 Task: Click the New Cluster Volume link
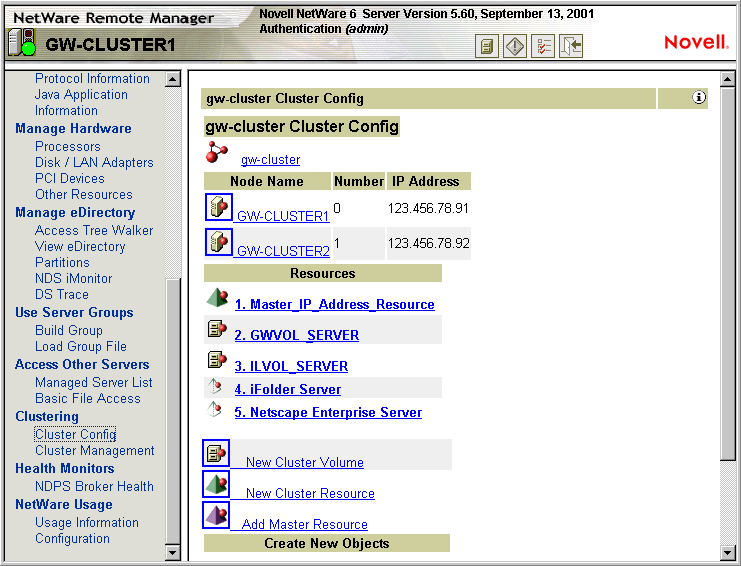click(x=305, y=462)
